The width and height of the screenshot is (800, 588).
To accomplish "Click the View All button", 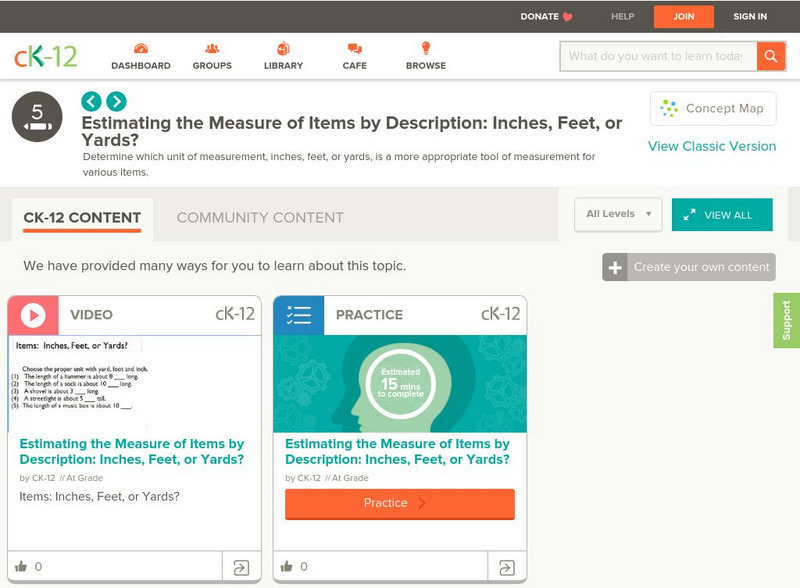I will (722, 214).
